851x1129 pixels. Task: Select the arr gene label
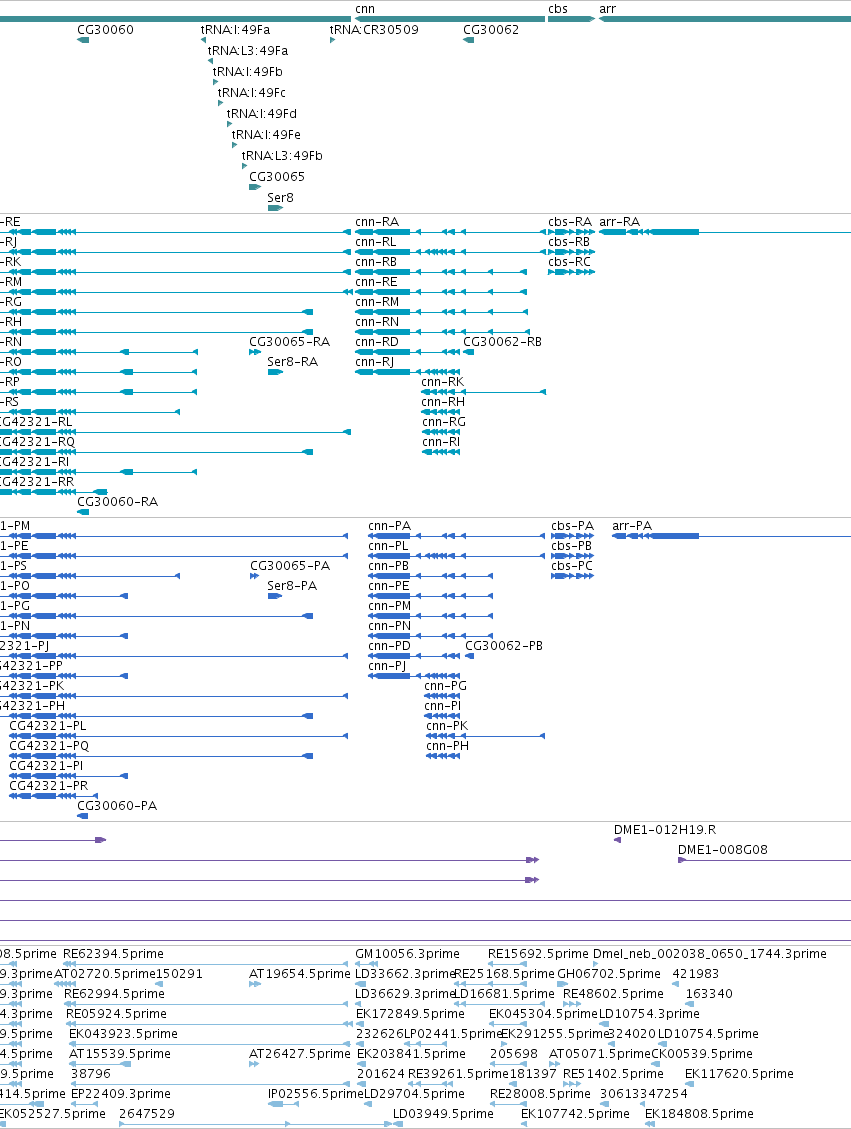point(608,9)
